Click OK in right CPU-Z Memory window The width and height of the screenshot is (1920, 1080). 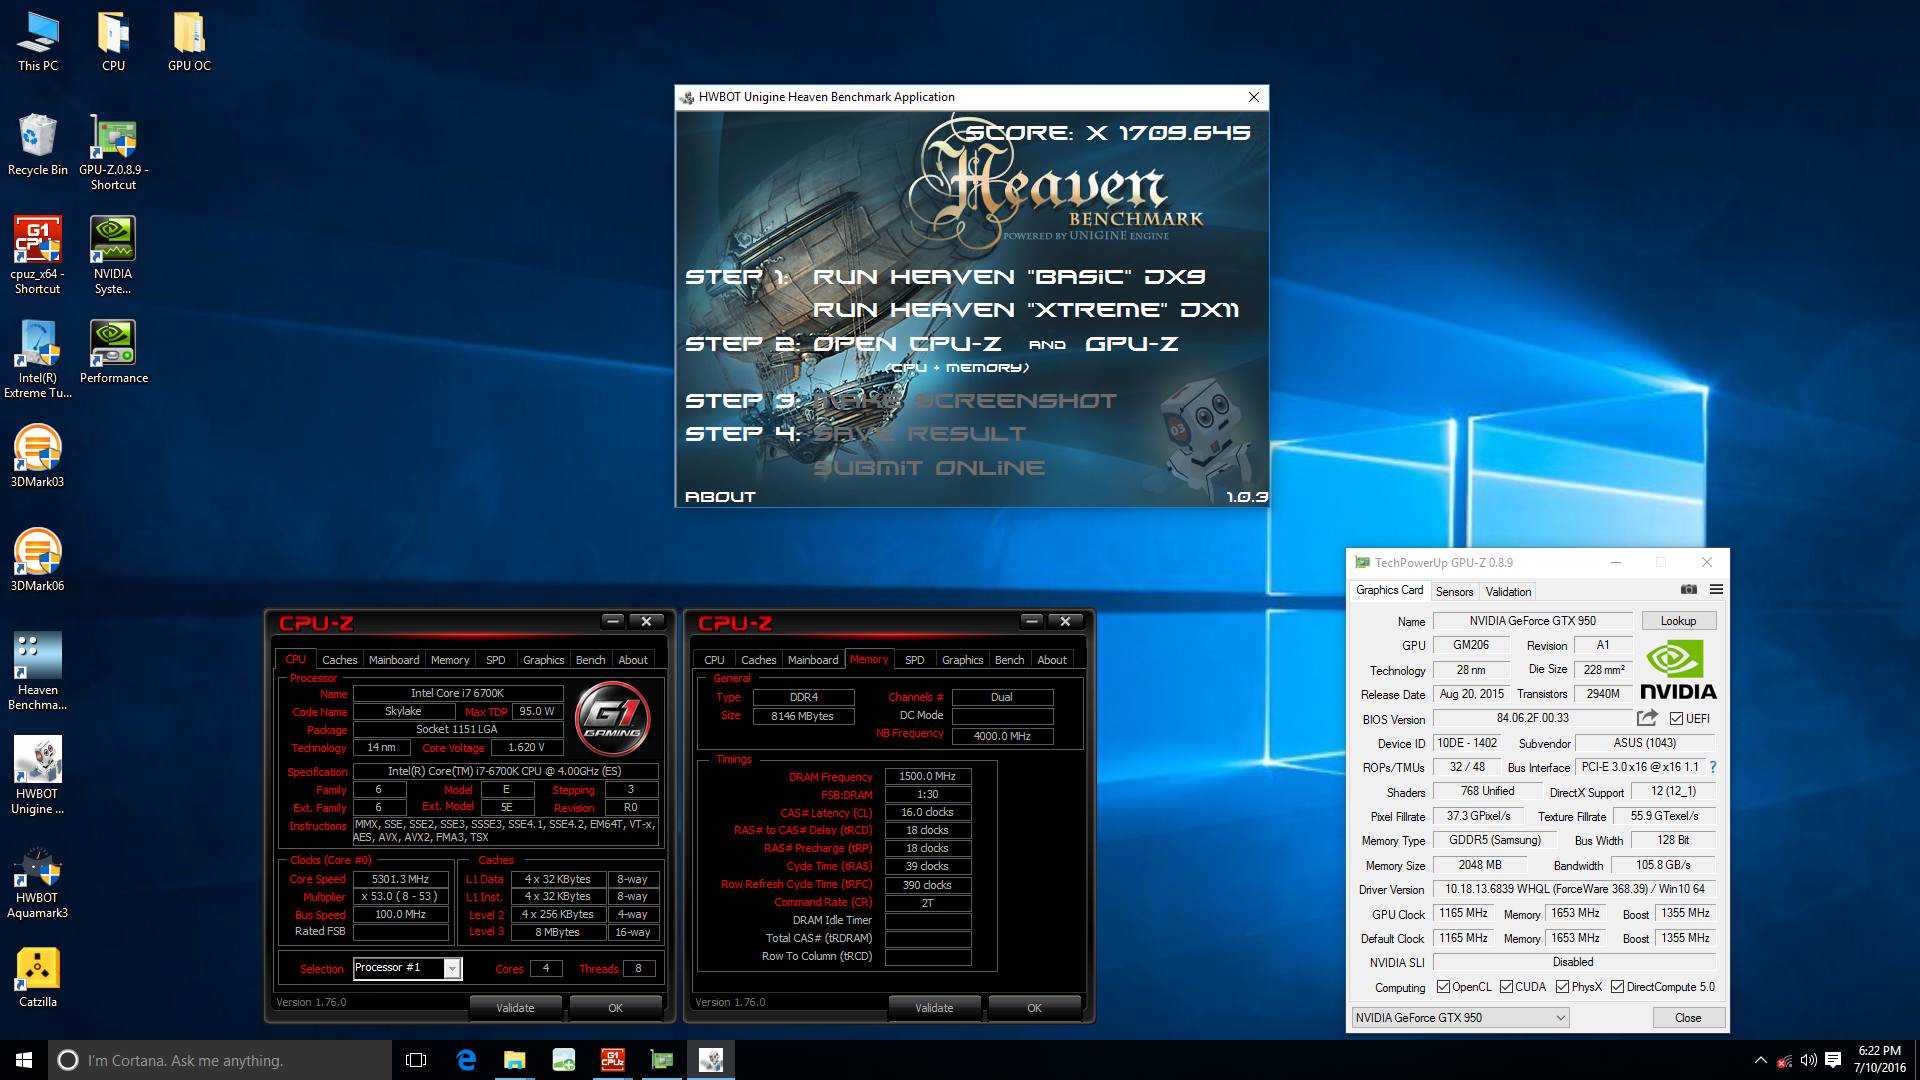point(1034,1008)
